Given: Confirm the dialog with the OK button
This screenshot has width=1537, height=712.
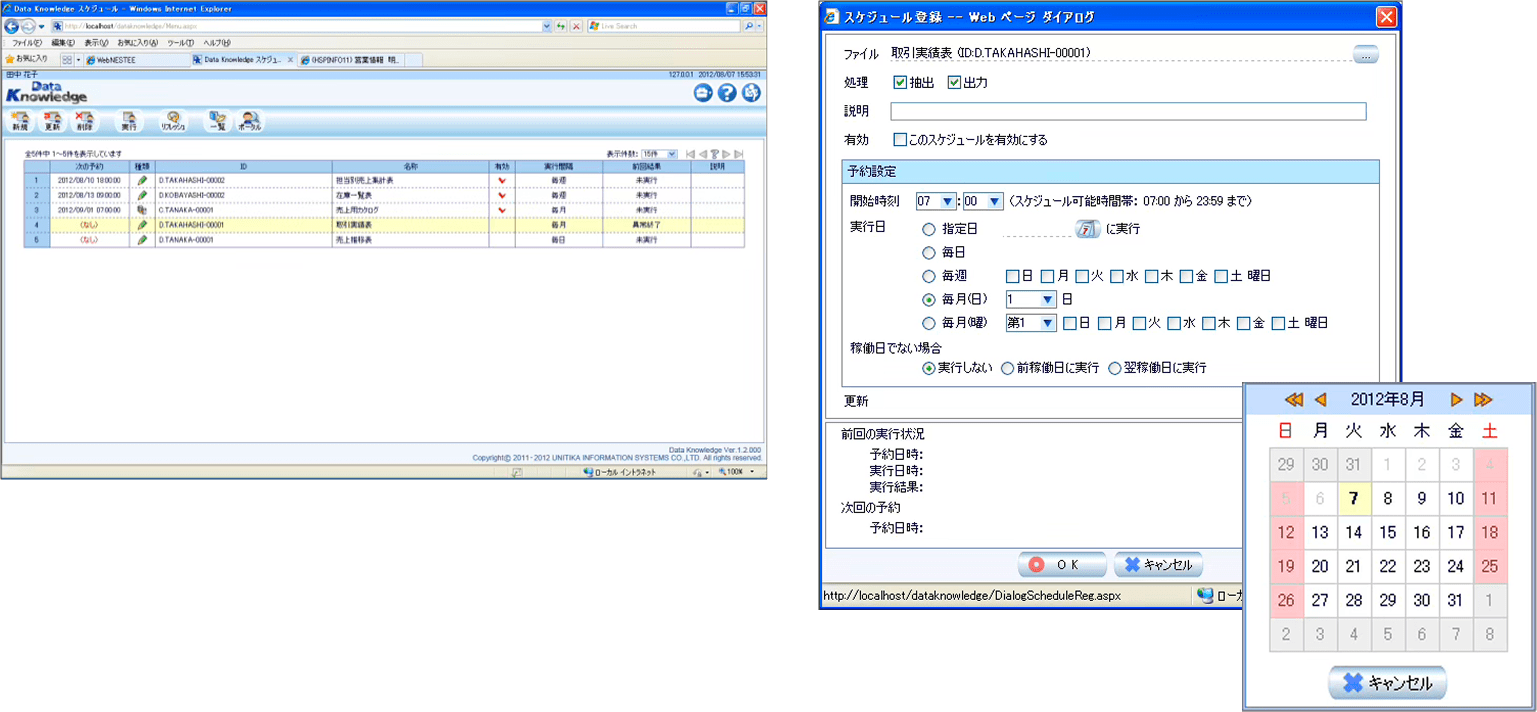Looking at the screenshot, I should pyautogui.click(x=1062, y=564).
